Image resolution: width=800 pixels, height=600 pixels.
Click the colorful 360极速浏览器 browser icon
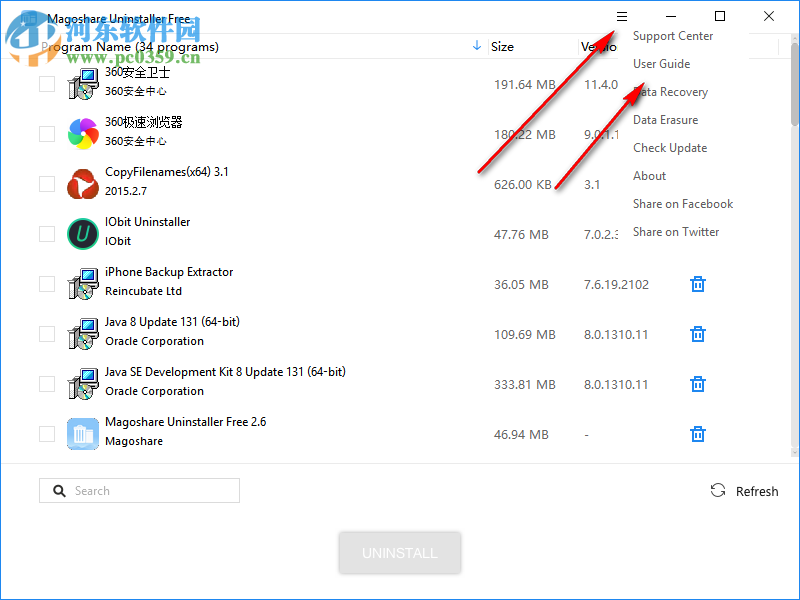[x=82, y=131]
